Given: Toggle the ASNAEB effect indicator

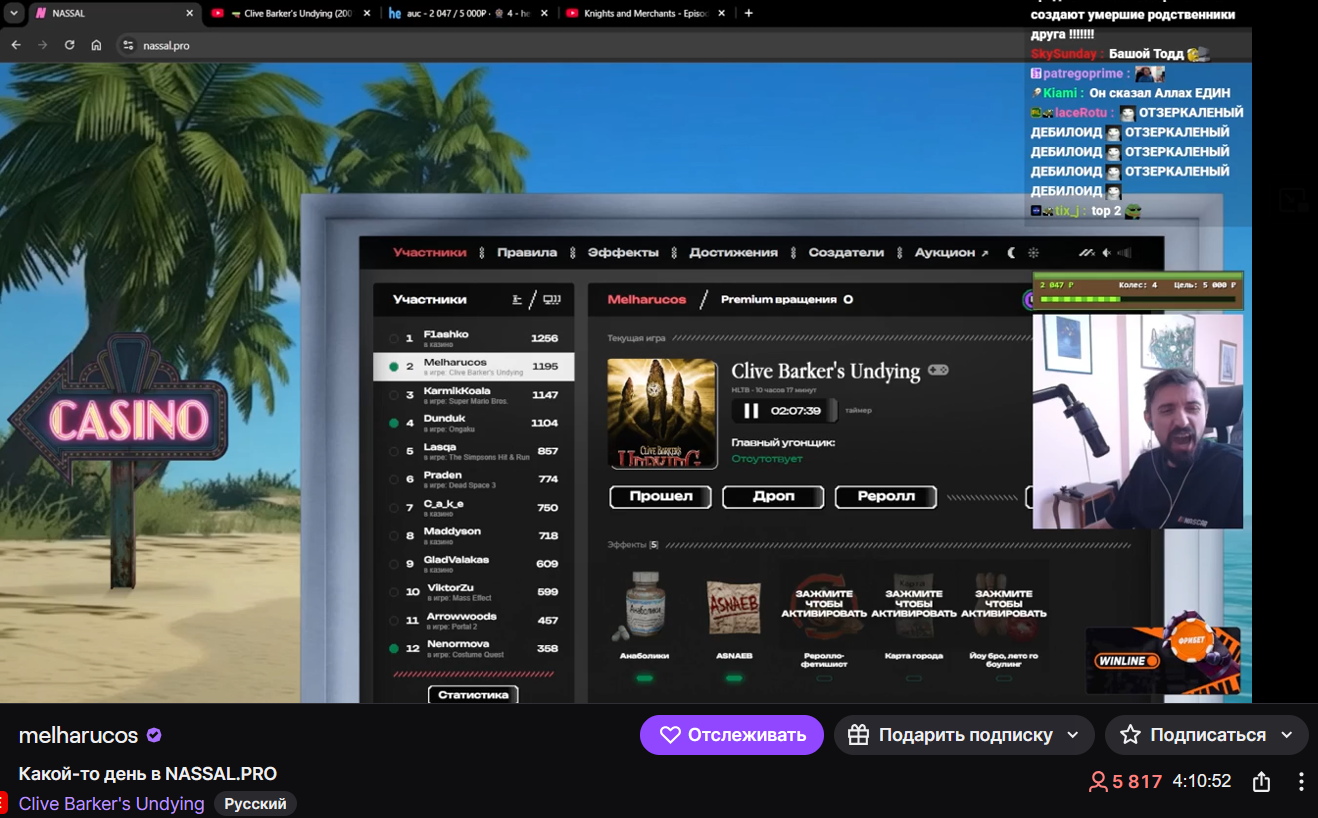Looking at the screenshot, I should [x=734, y=678].
